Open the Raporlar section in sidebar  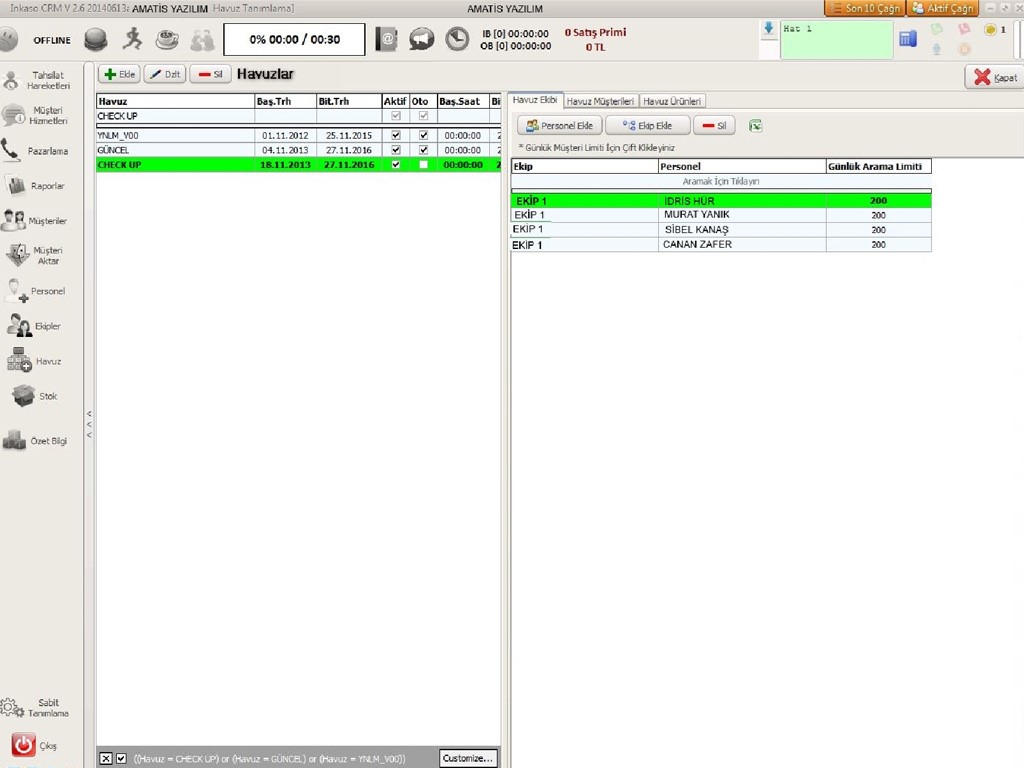pyautogui.click(x=34, y=186)
